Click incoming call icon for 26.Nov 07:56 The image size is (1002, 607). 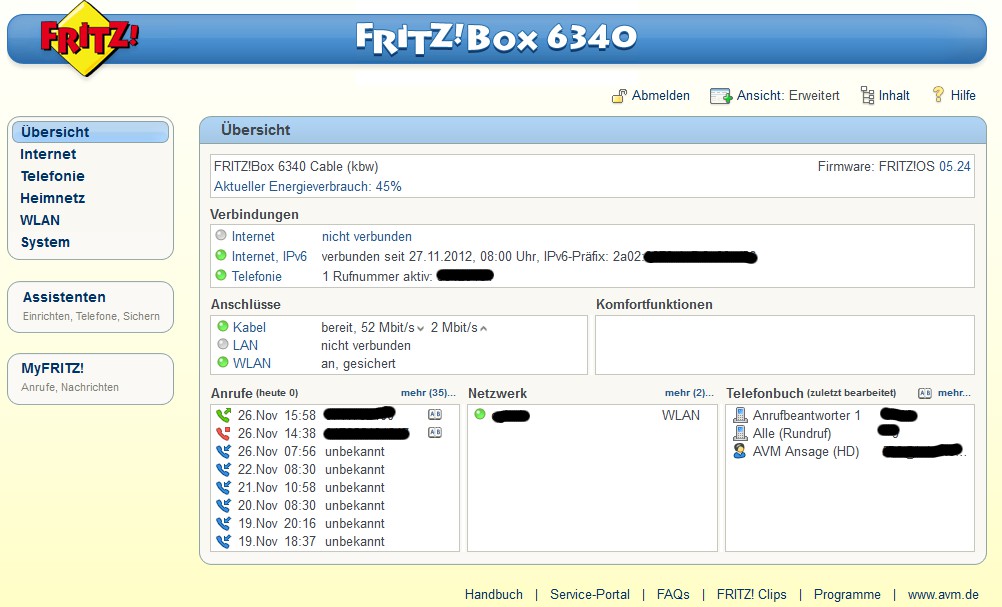click(x=223, y=451)
